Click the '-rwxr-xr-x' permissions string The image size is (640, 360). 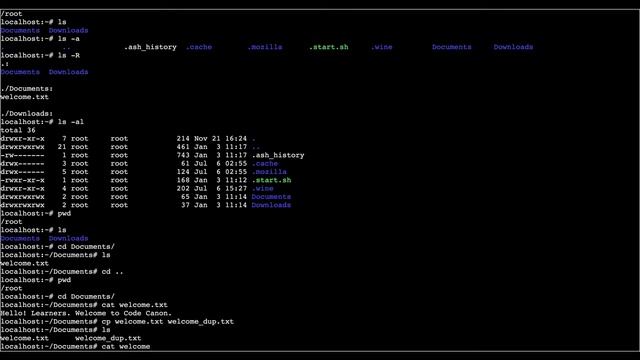[22, 180]
